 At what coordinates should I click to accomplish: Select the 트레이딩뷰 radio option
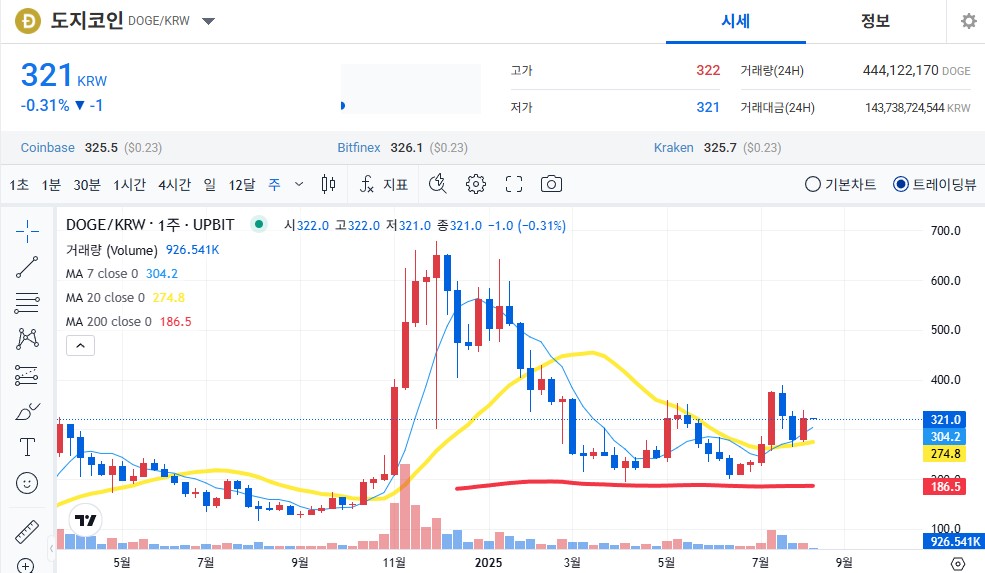[x=935, y=184]
